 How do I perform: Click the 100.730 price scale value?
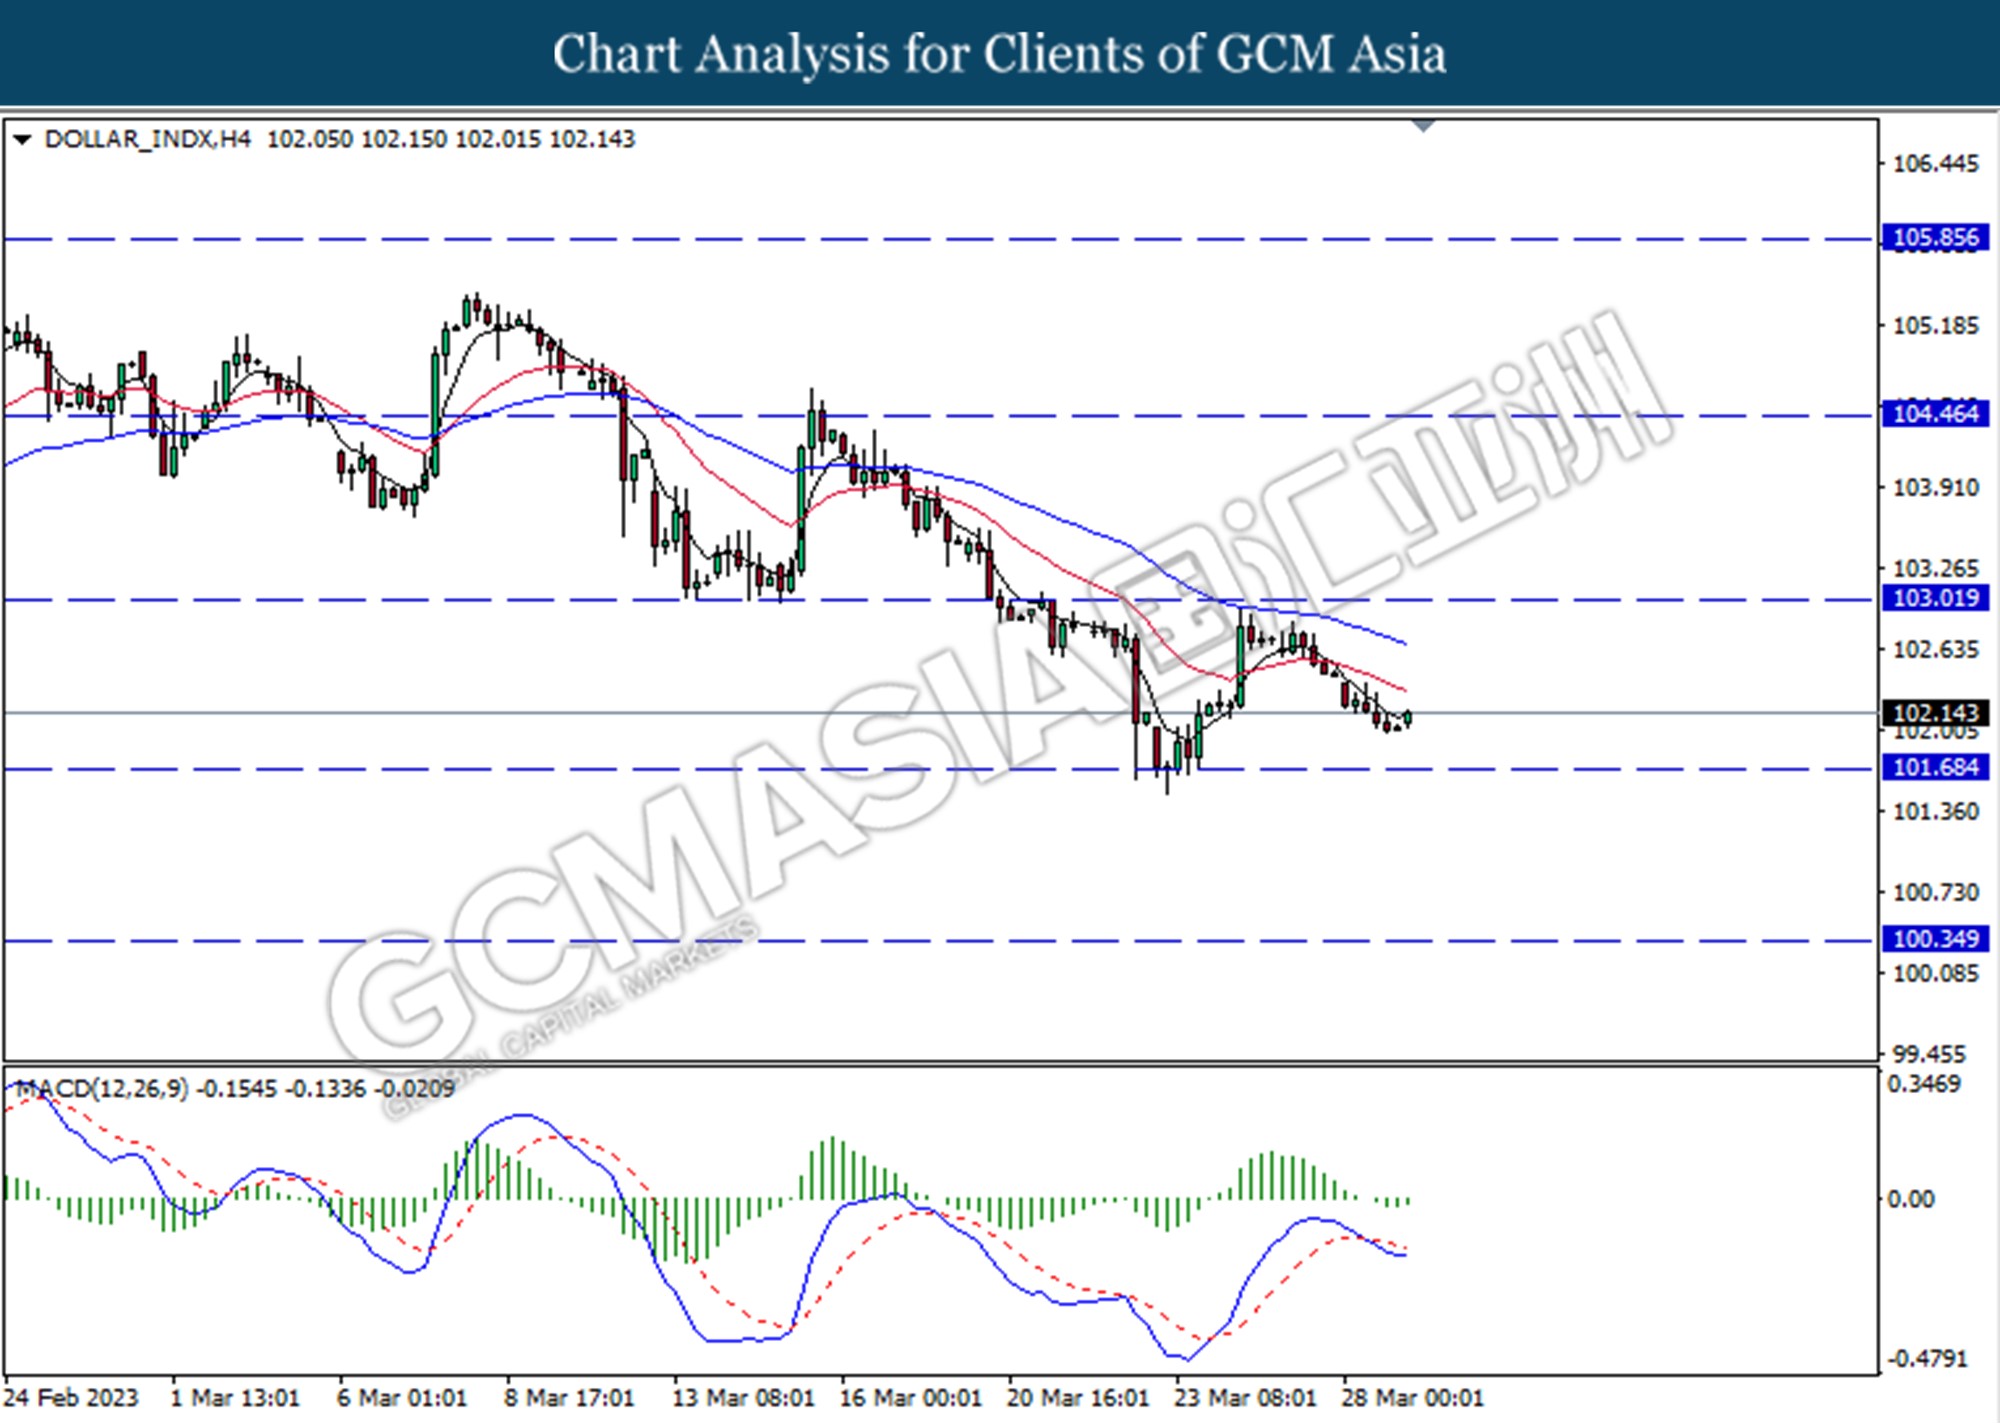[x=1935, y=892]
